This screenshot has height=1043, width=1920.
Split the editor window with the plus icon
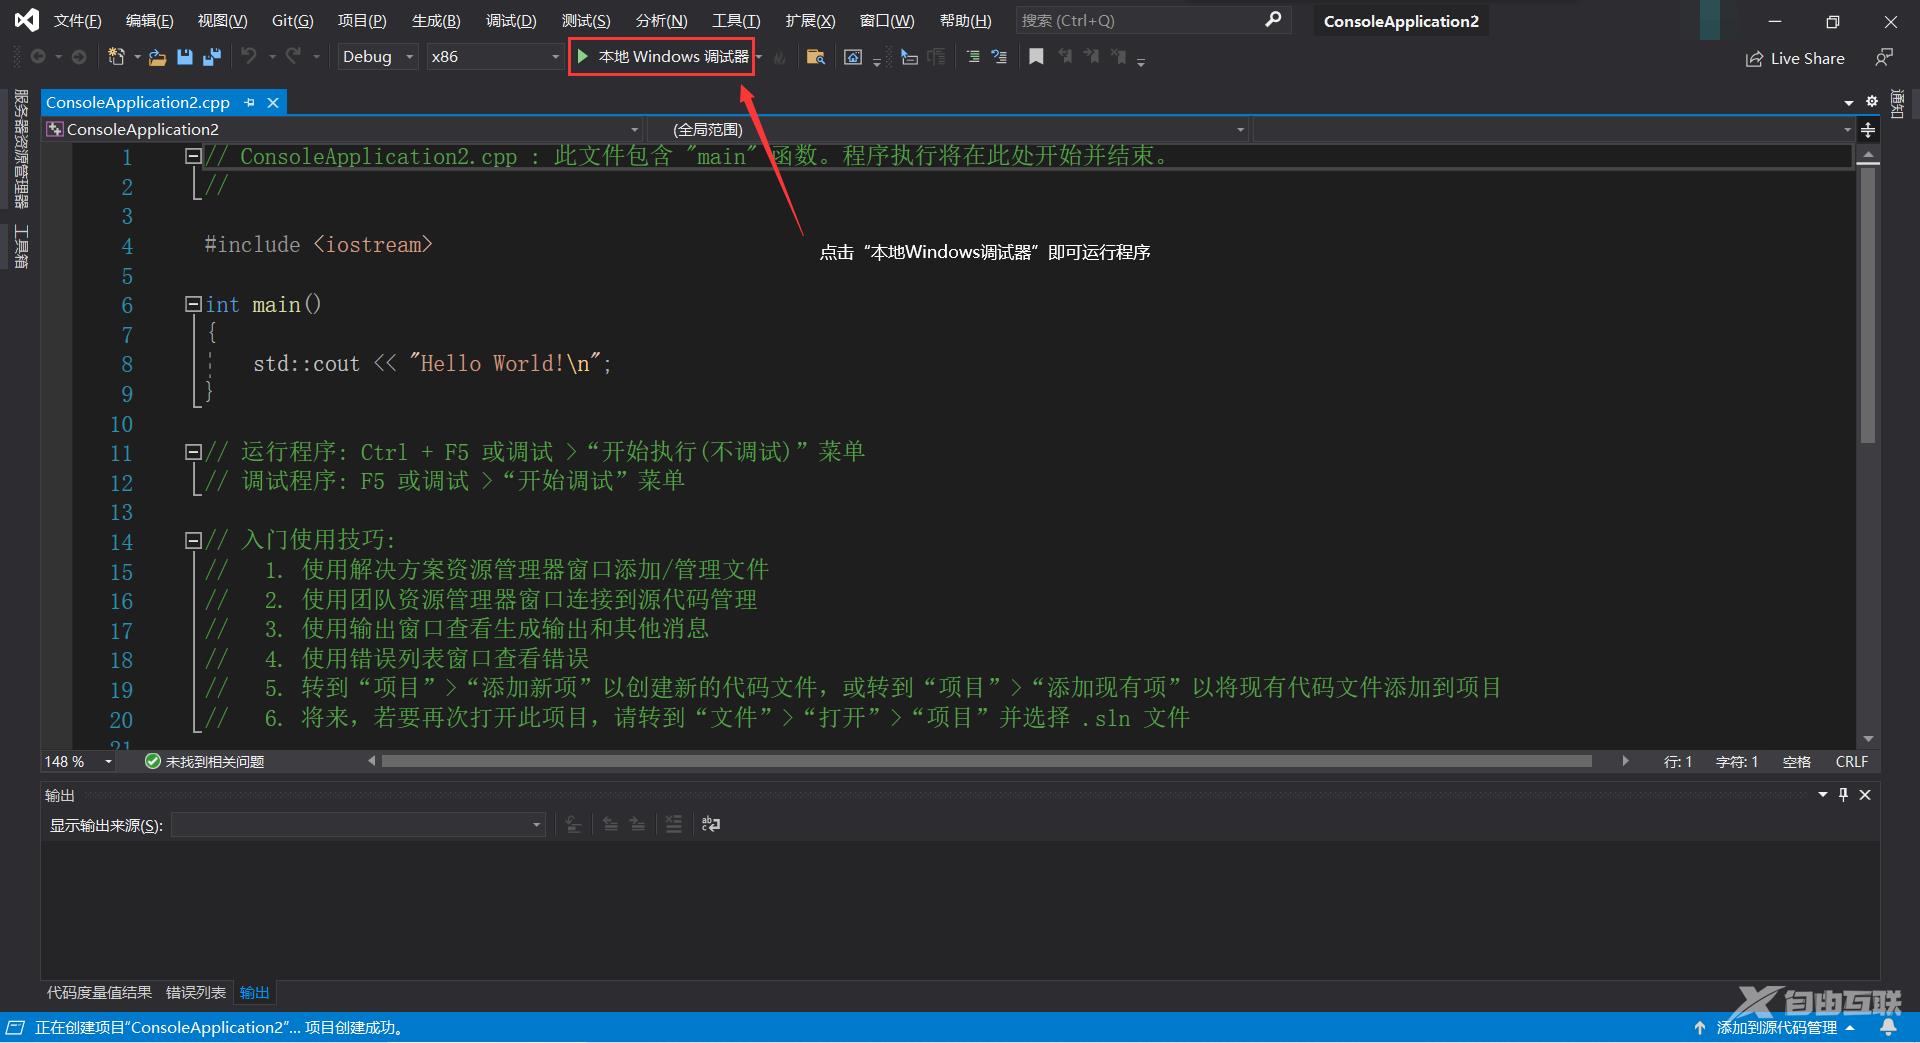[1868, 130]
